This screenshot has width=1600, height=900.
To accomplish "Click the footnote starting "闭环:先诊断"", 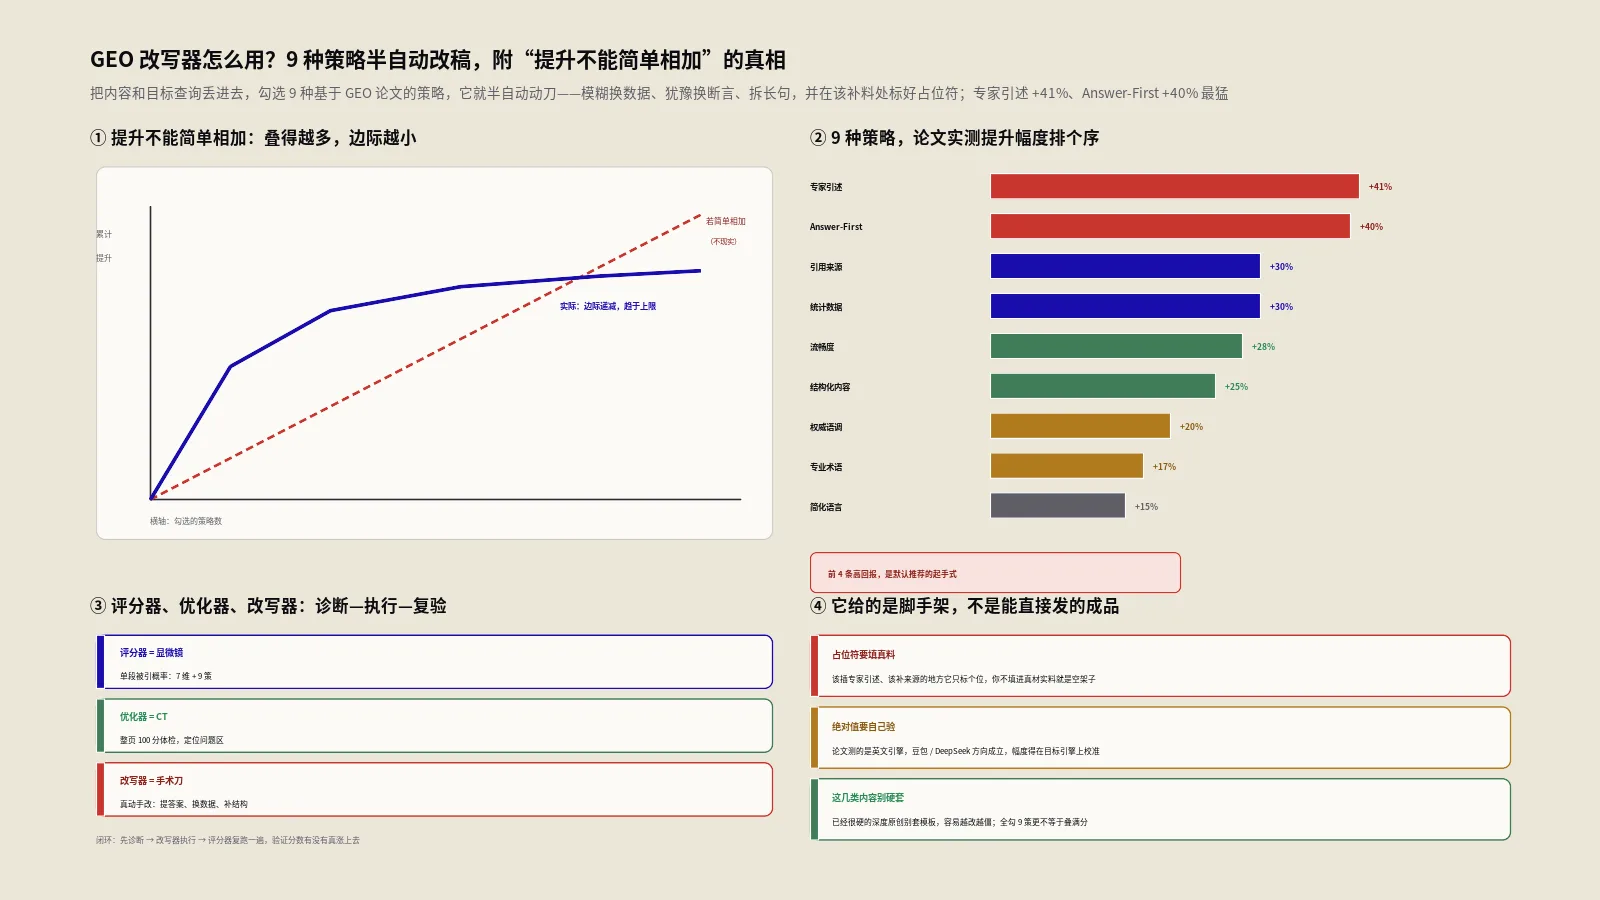I will pyautogui.click(x=228, y=840).
